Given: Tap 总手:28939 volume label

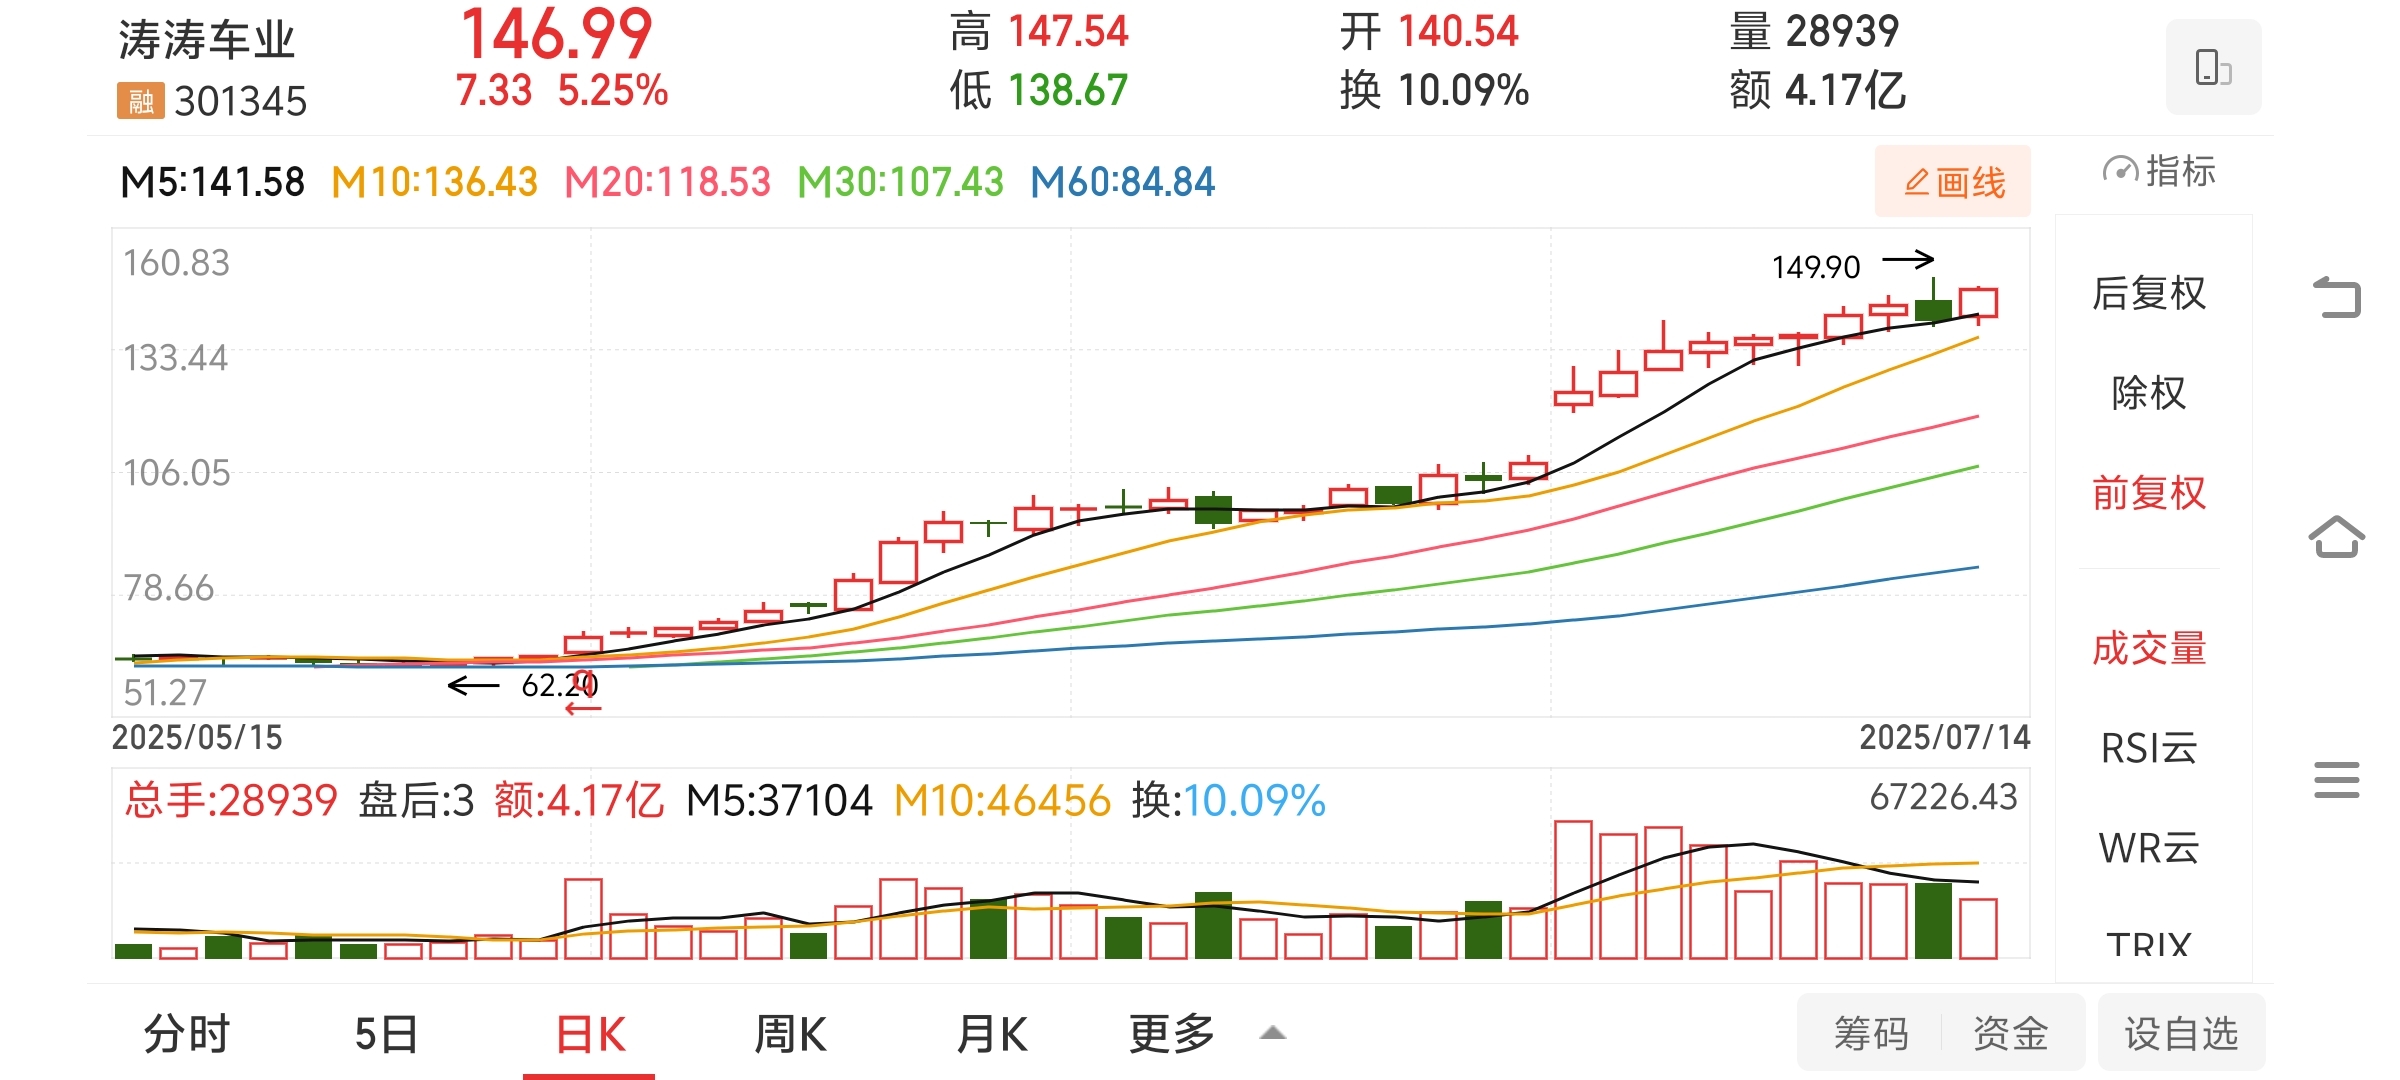Looking at the screenshot, I should tap(231, 800).
